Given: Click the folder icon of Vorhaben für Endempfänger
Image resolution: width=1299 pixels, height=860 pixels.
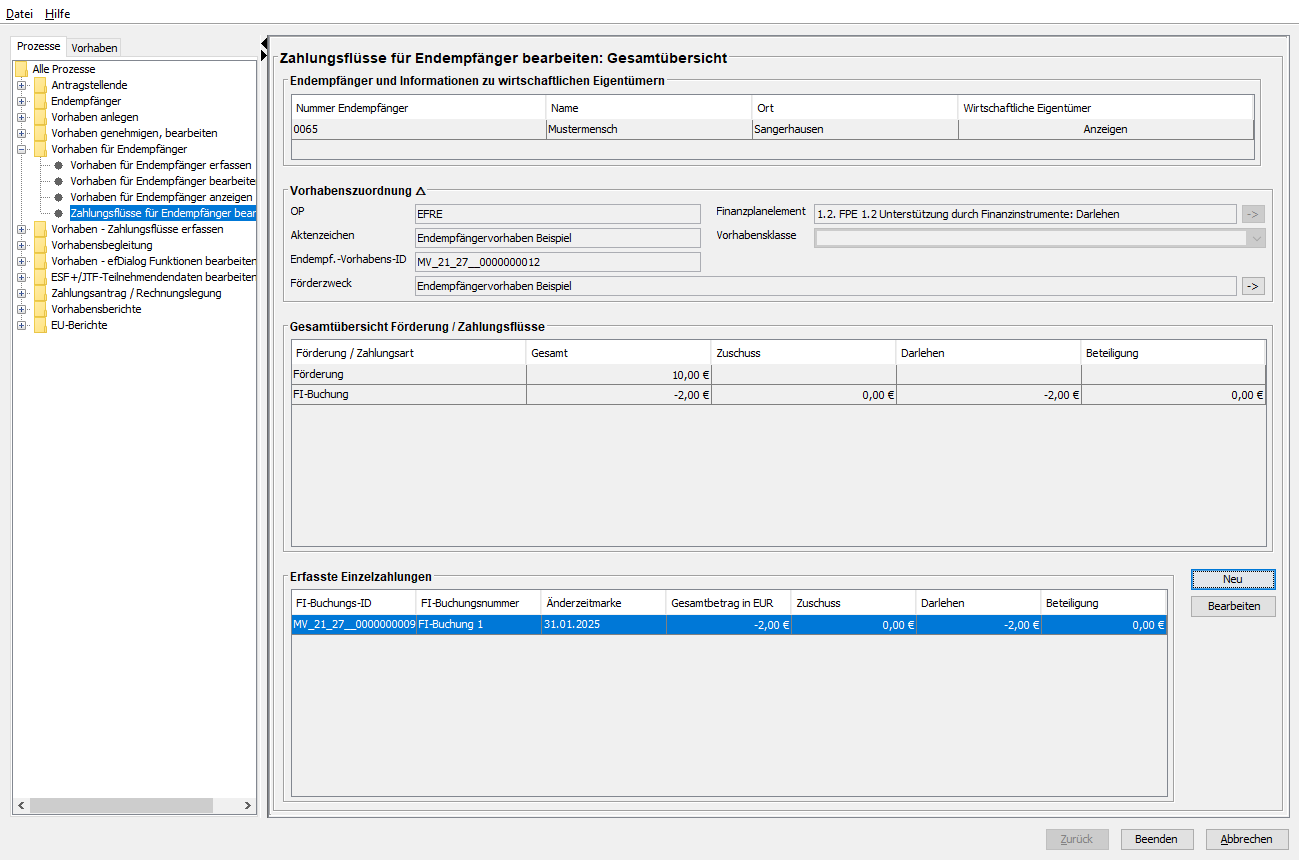Looking at the screenshot, I should 40,149.
